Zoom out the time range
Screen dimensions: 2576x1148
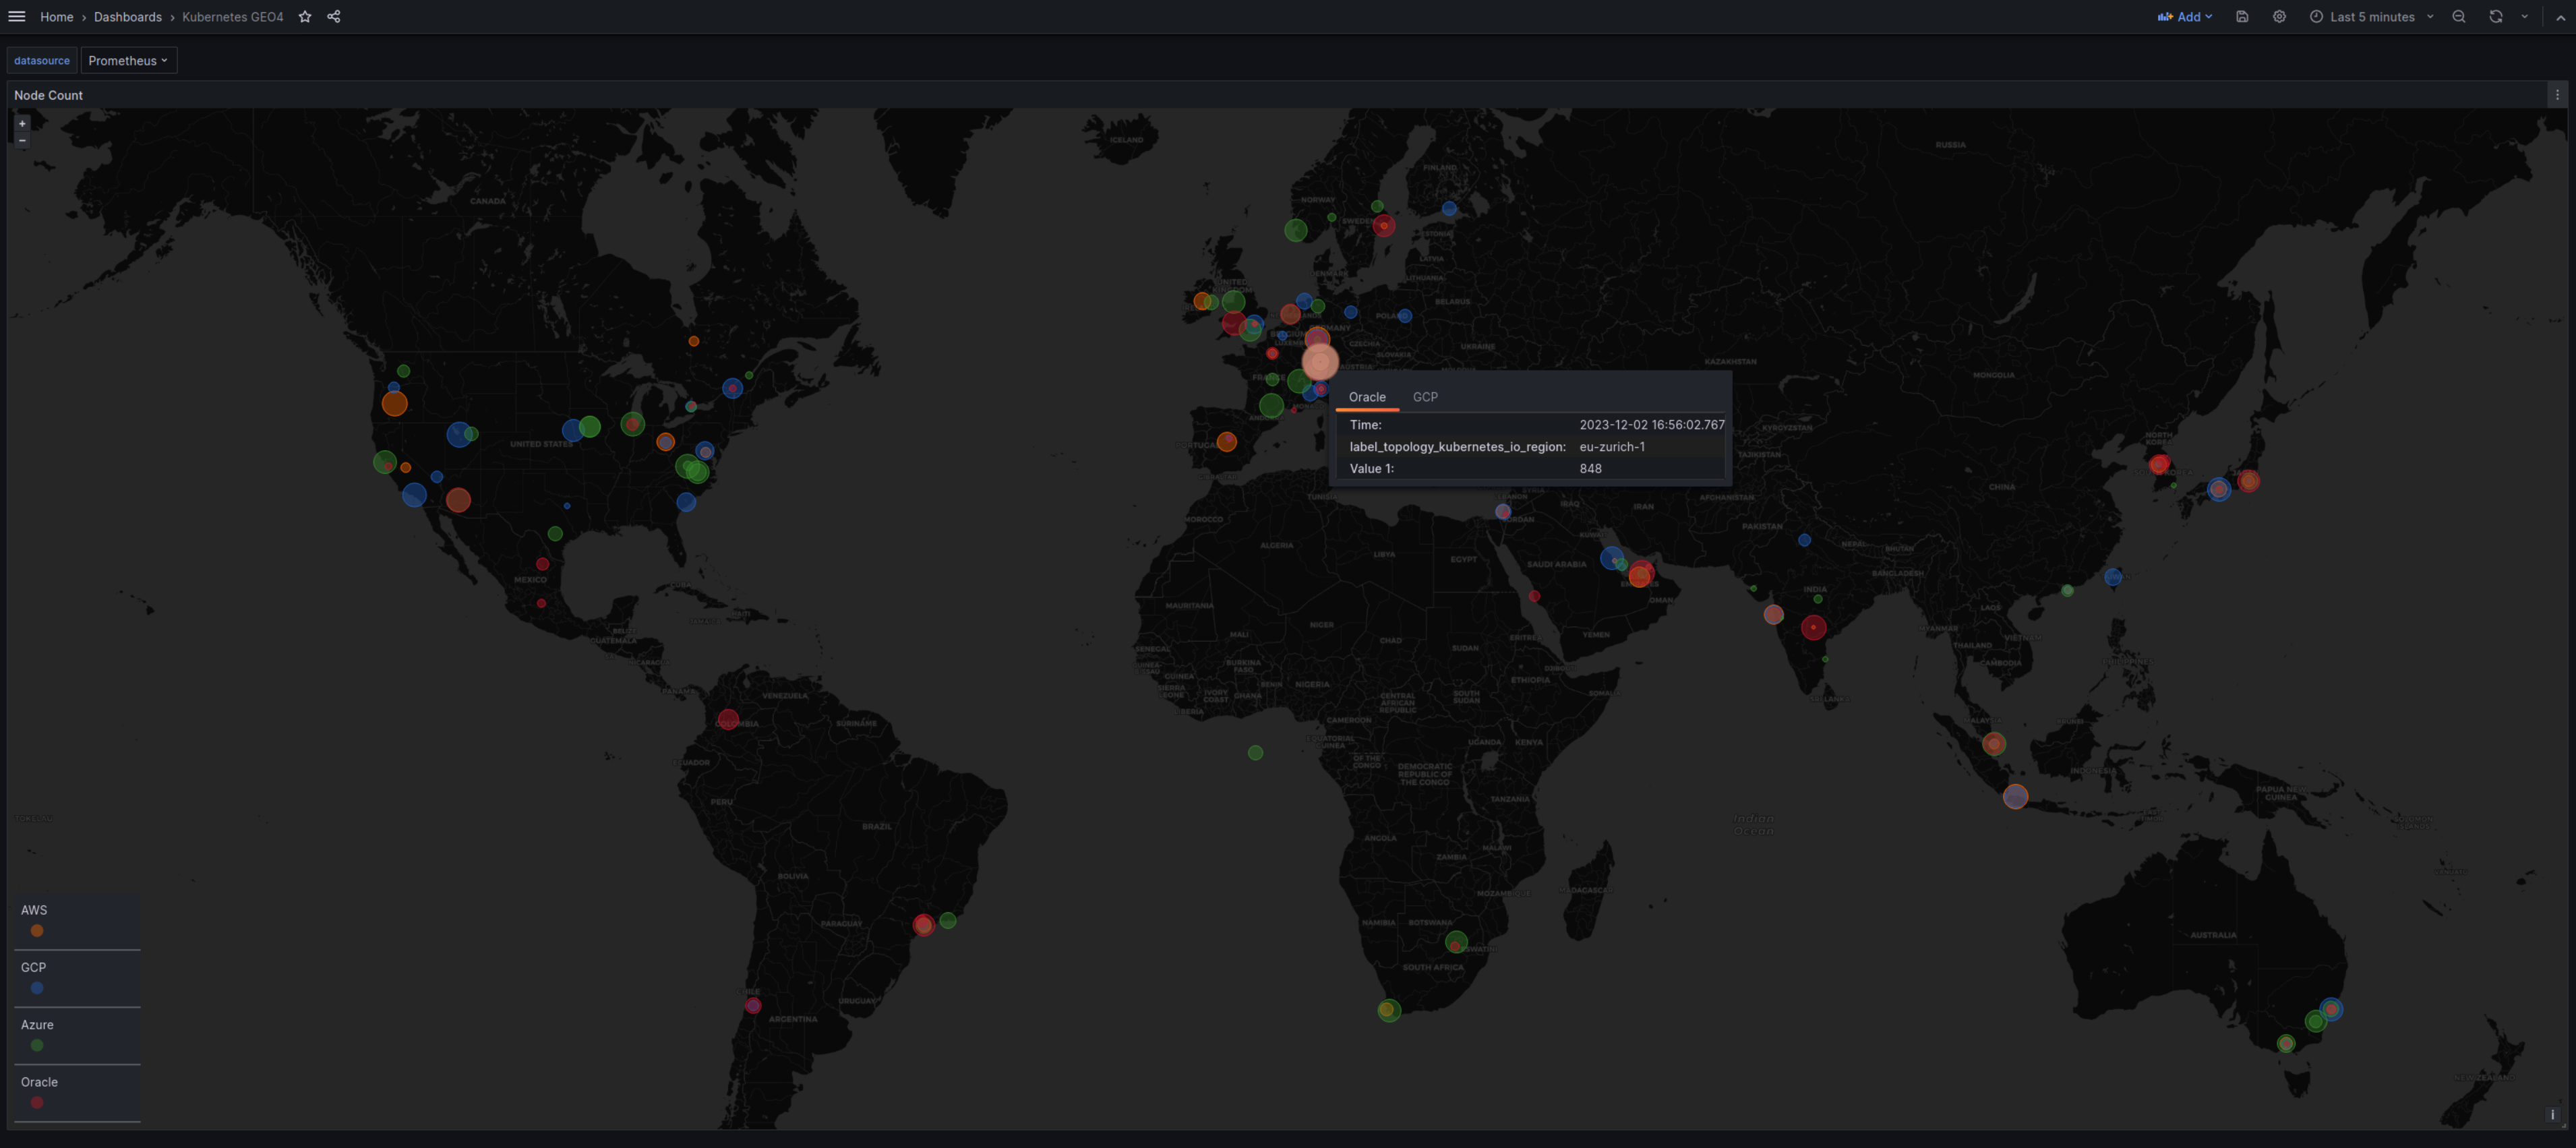[2459, 16]
